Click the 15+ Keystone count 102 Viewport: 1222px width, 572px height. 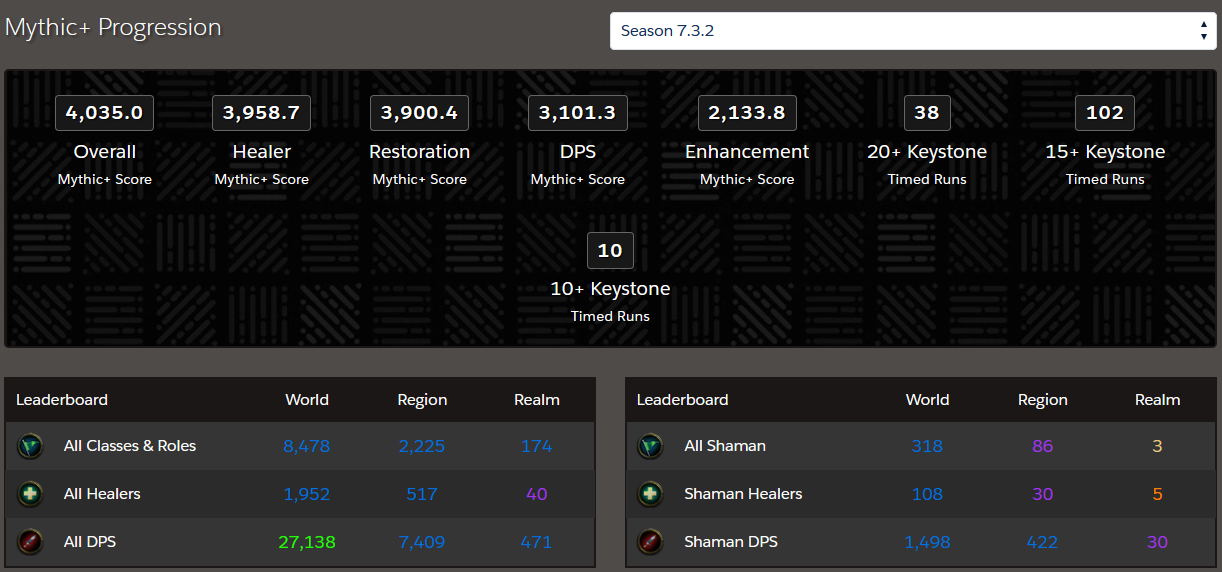coord(1105,113)
